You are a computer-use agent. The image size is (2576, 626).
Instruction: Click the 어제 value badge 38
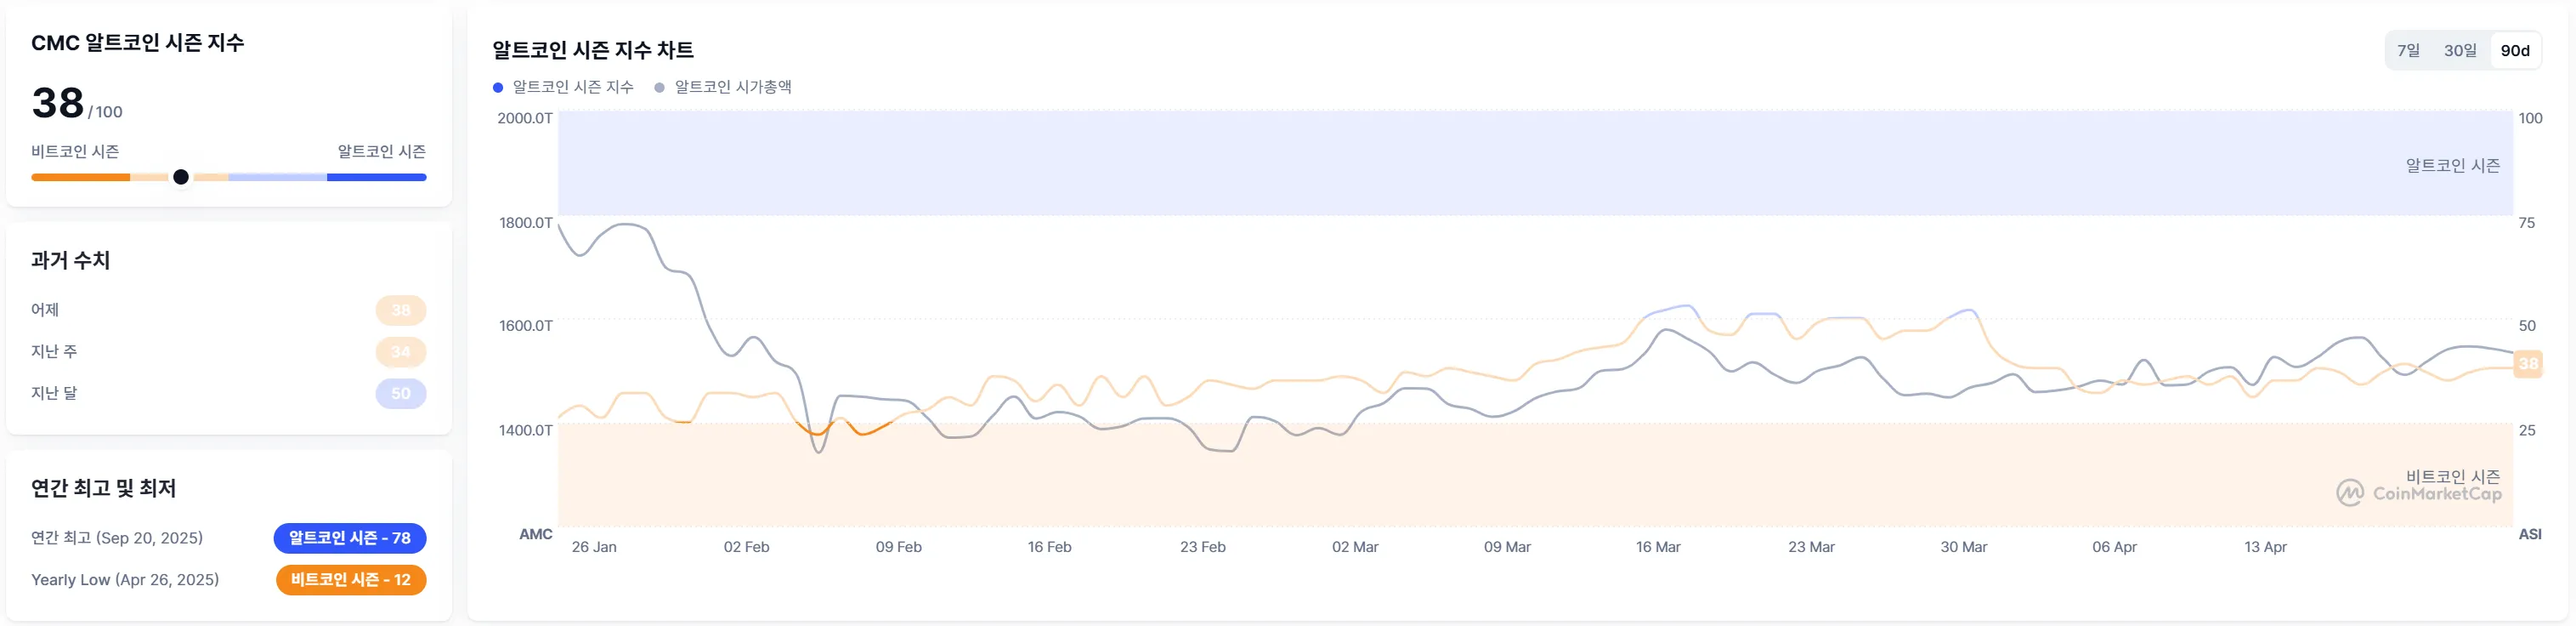point(401,310)
